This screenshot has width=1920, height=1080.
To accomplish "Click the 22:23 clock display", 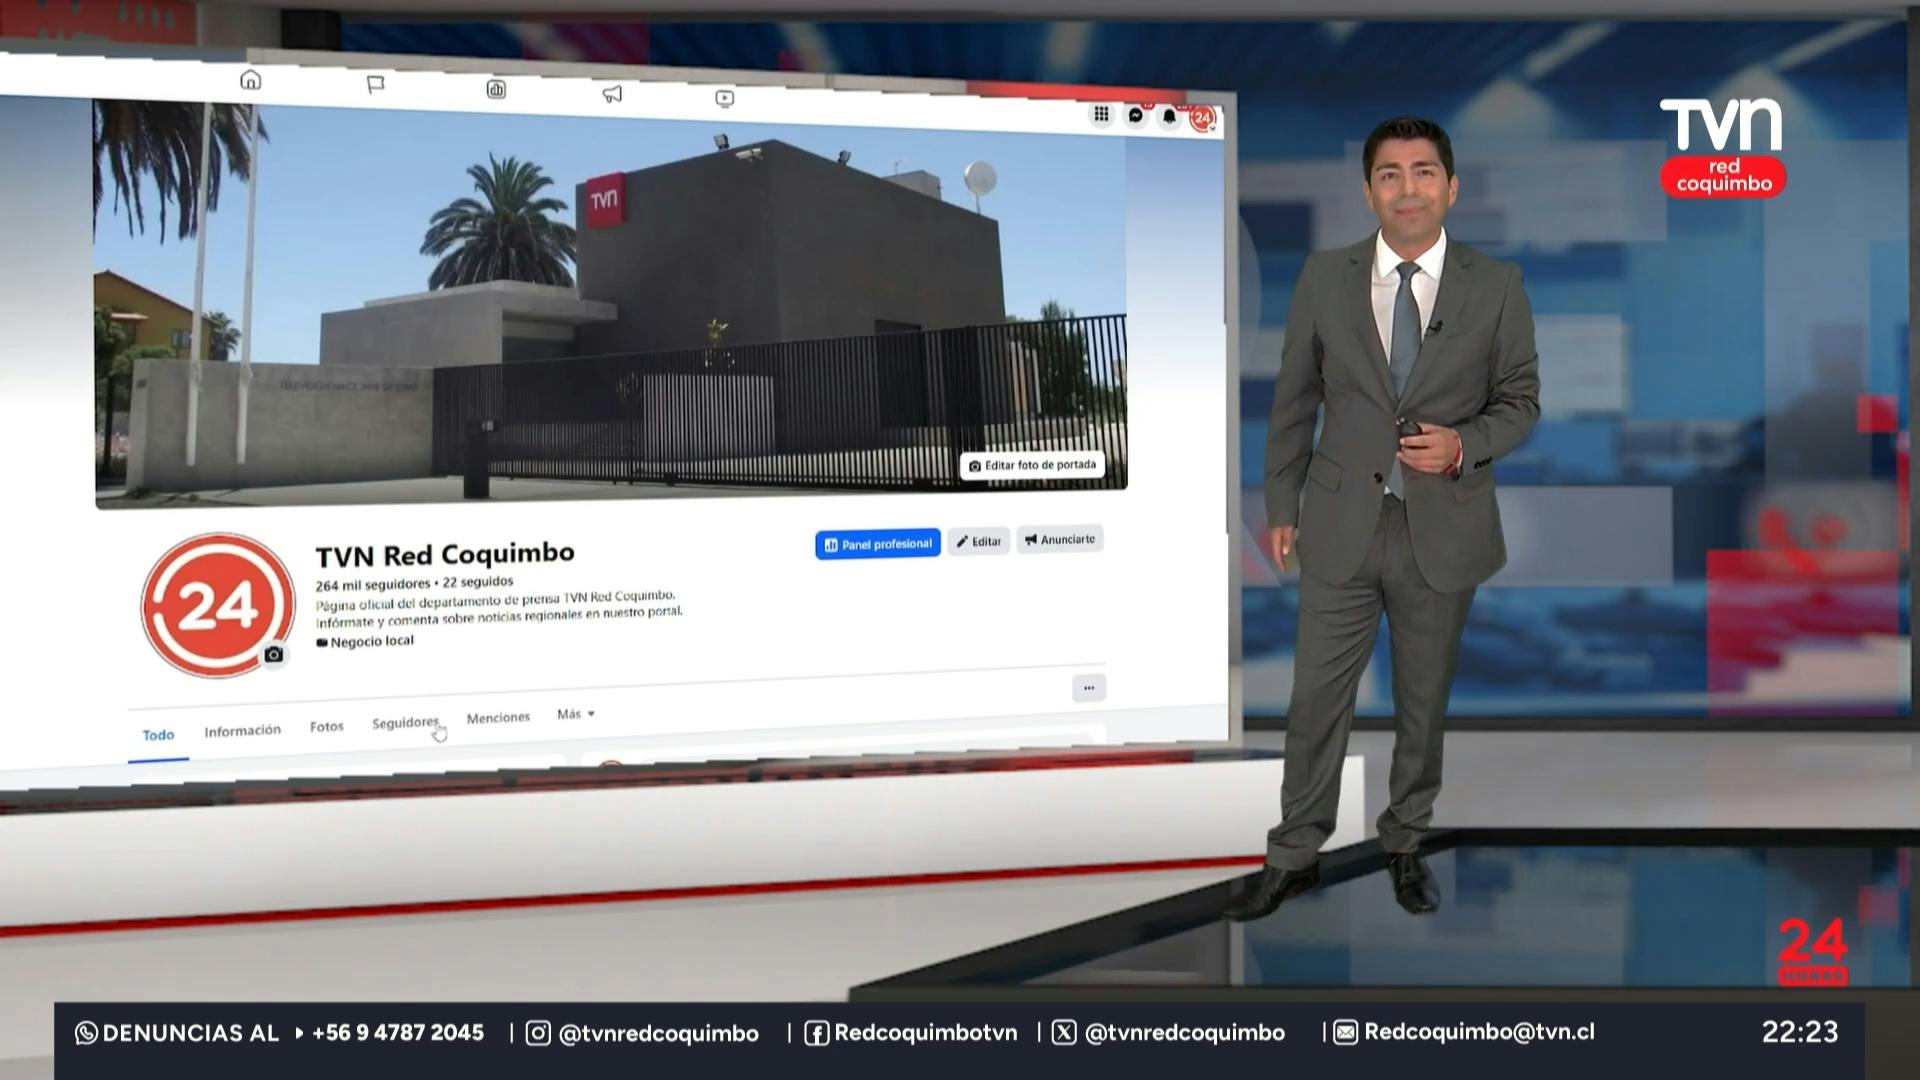I will pyautogui.click(x=1800, y=1032).
